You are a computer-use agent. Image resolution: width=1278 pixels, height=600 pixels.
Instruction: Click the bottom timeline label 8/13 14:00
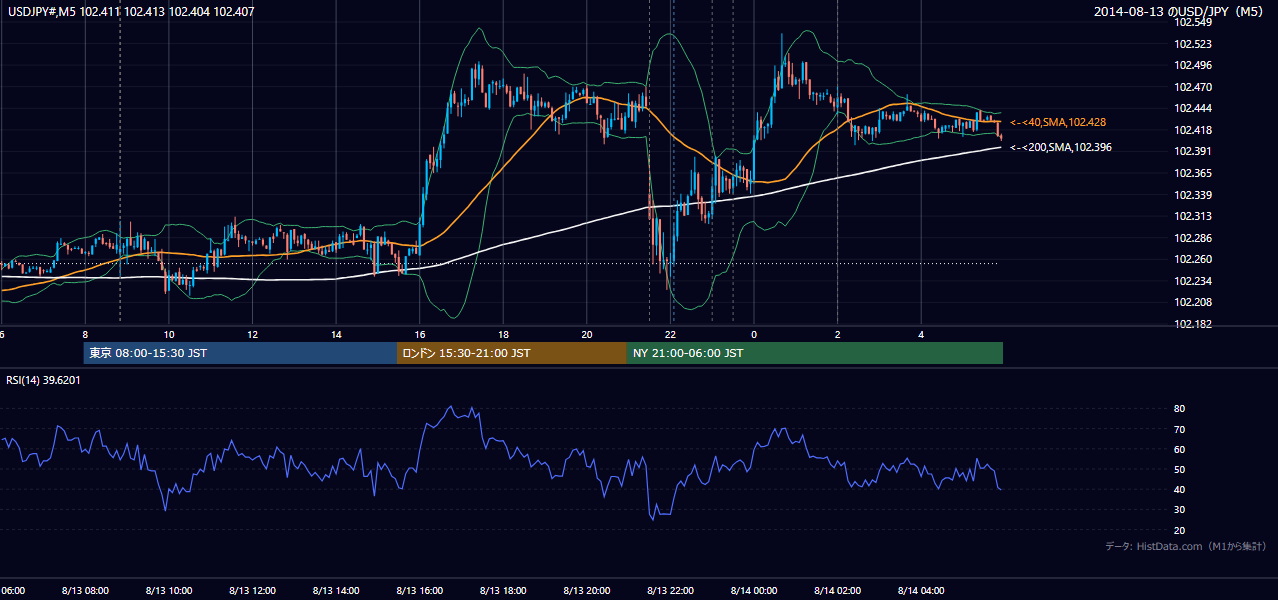click(336, 590)
